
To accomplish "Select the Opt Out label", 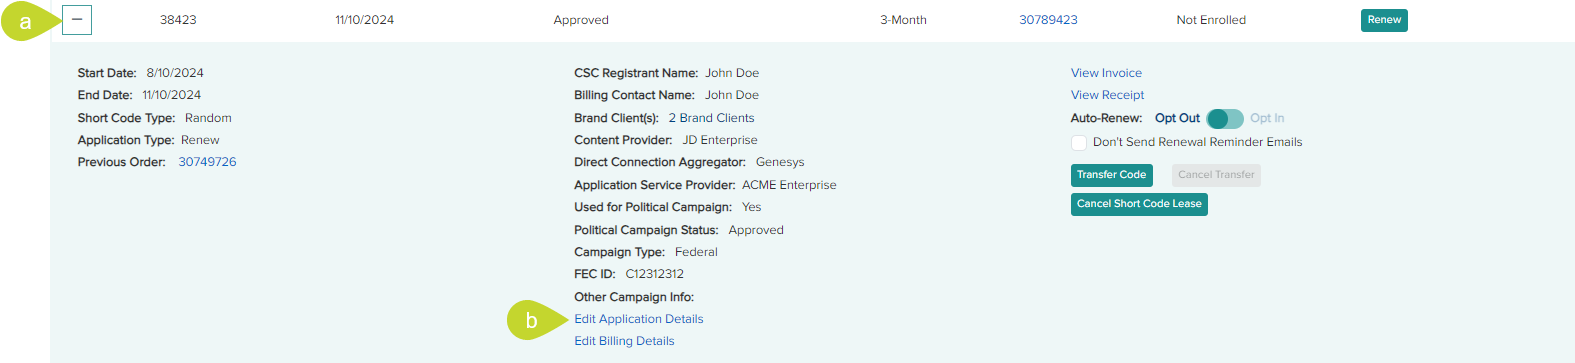I will tap(1177, 118).
